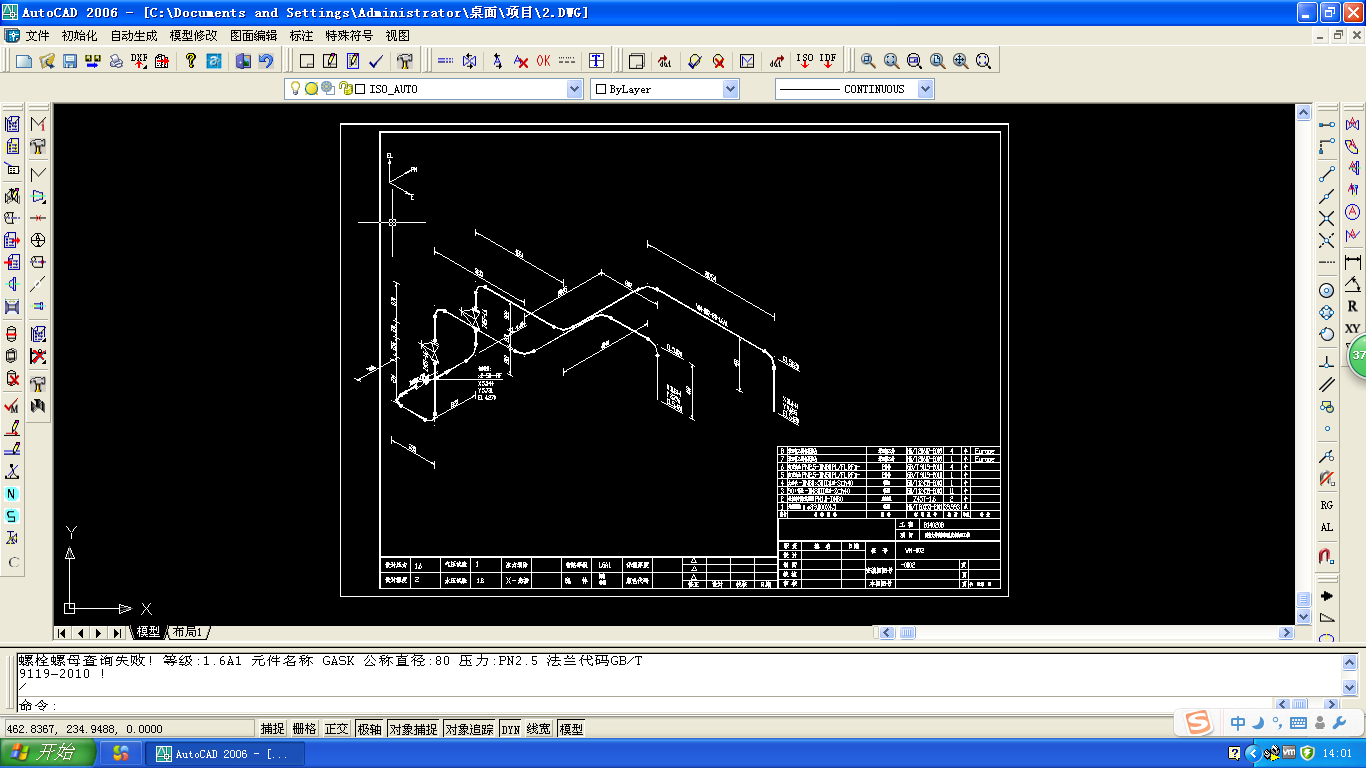The image size is (1366, 768).
Task: Click the ISO generation toolbar icon
Action: [x=804, y=61]
